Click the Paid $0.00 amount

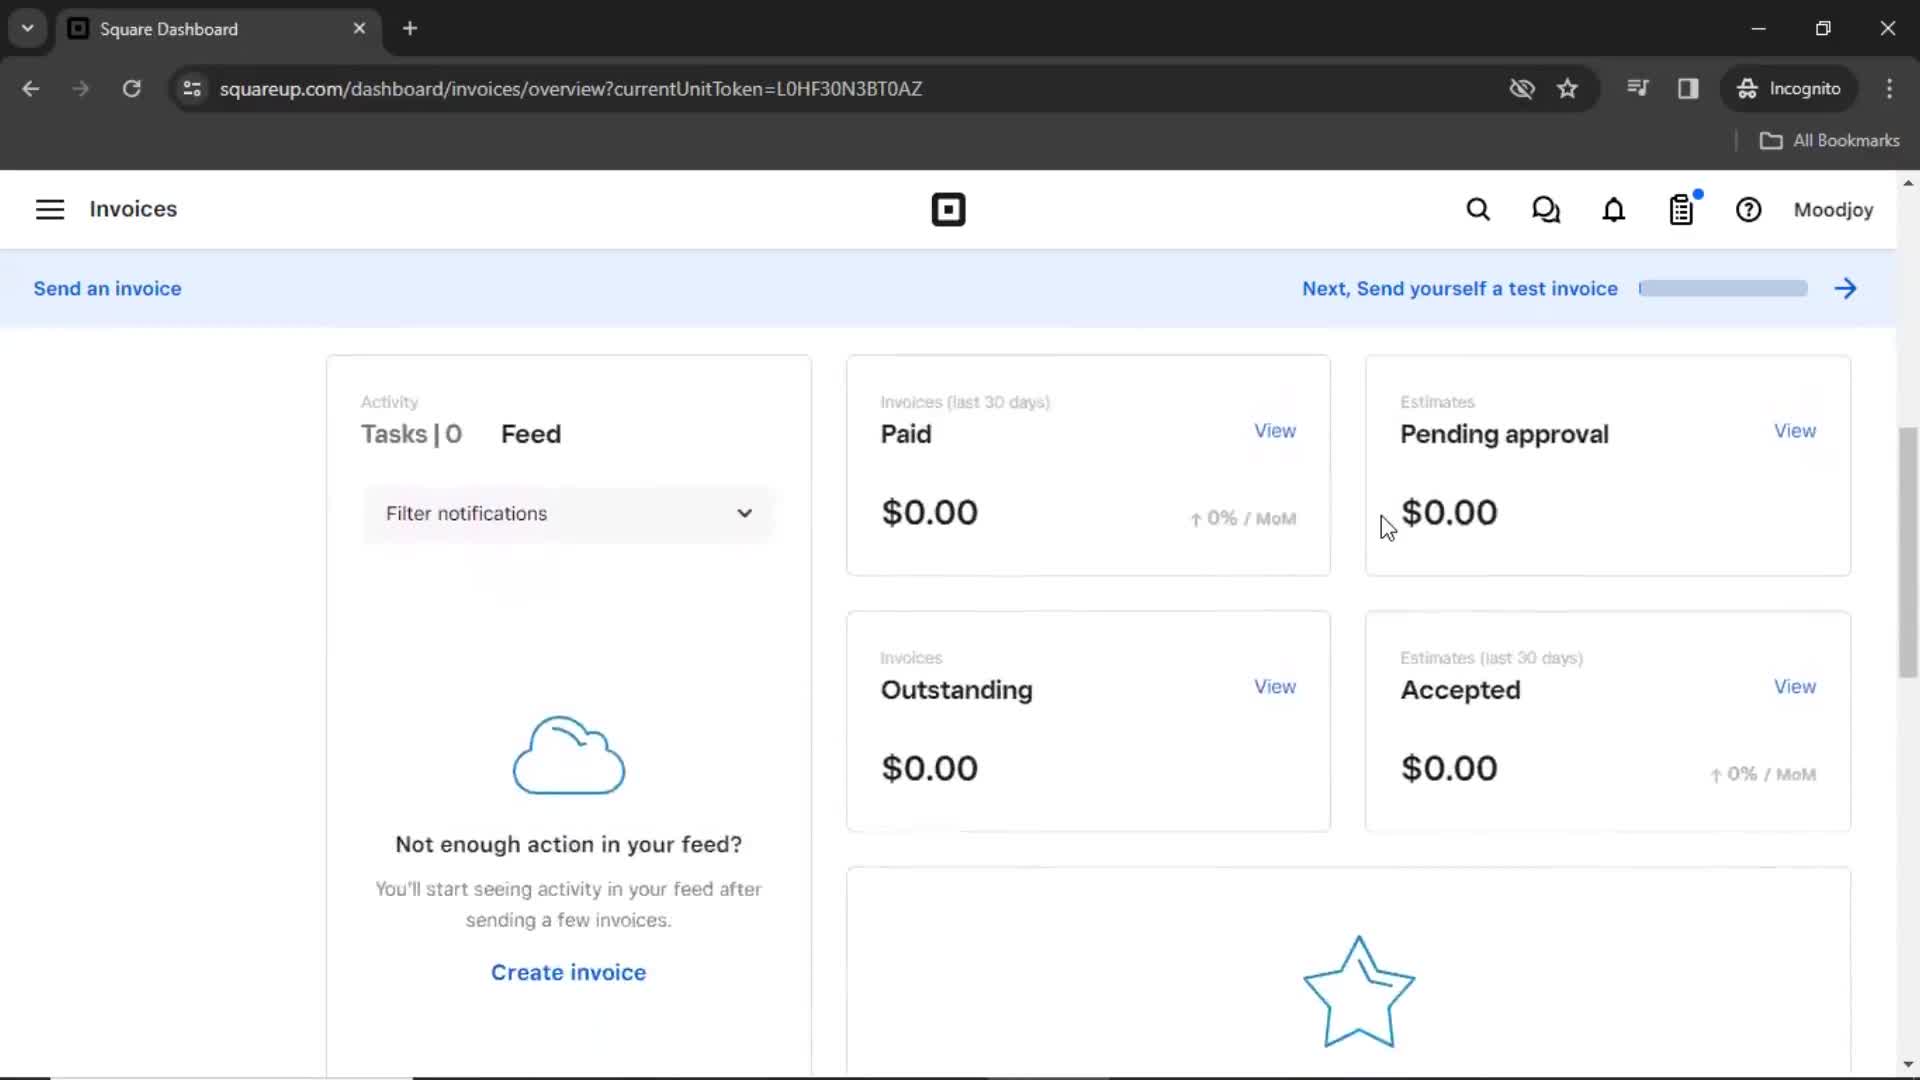(929, 512)
